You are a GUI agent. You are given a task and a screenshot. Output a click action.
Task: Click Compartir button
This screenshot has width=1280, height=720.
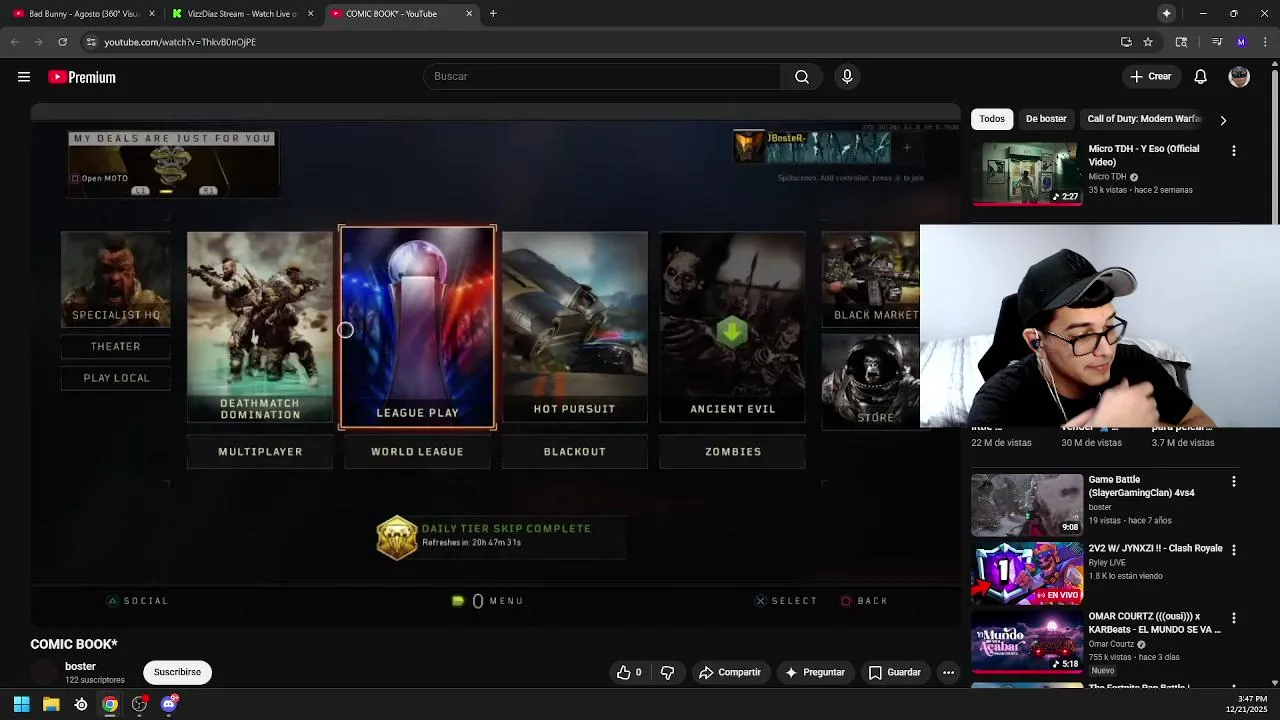pos(730,672)
